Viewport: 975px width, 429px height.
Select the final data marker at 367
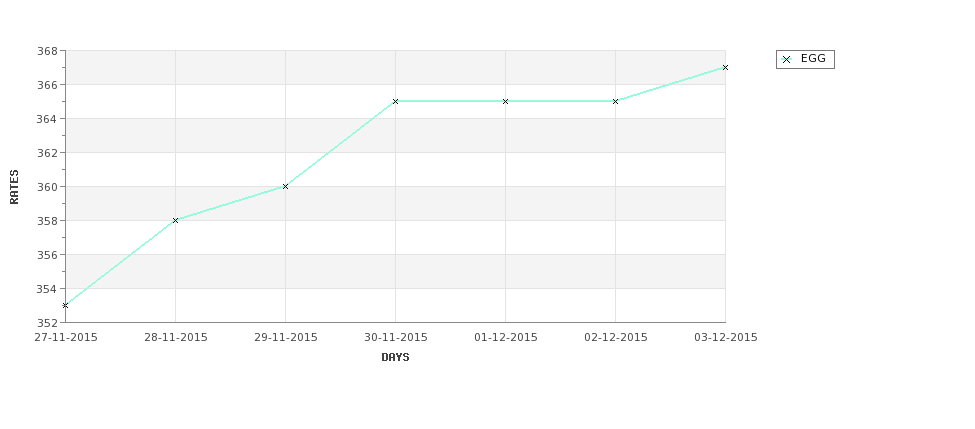(x=725, y=67)
